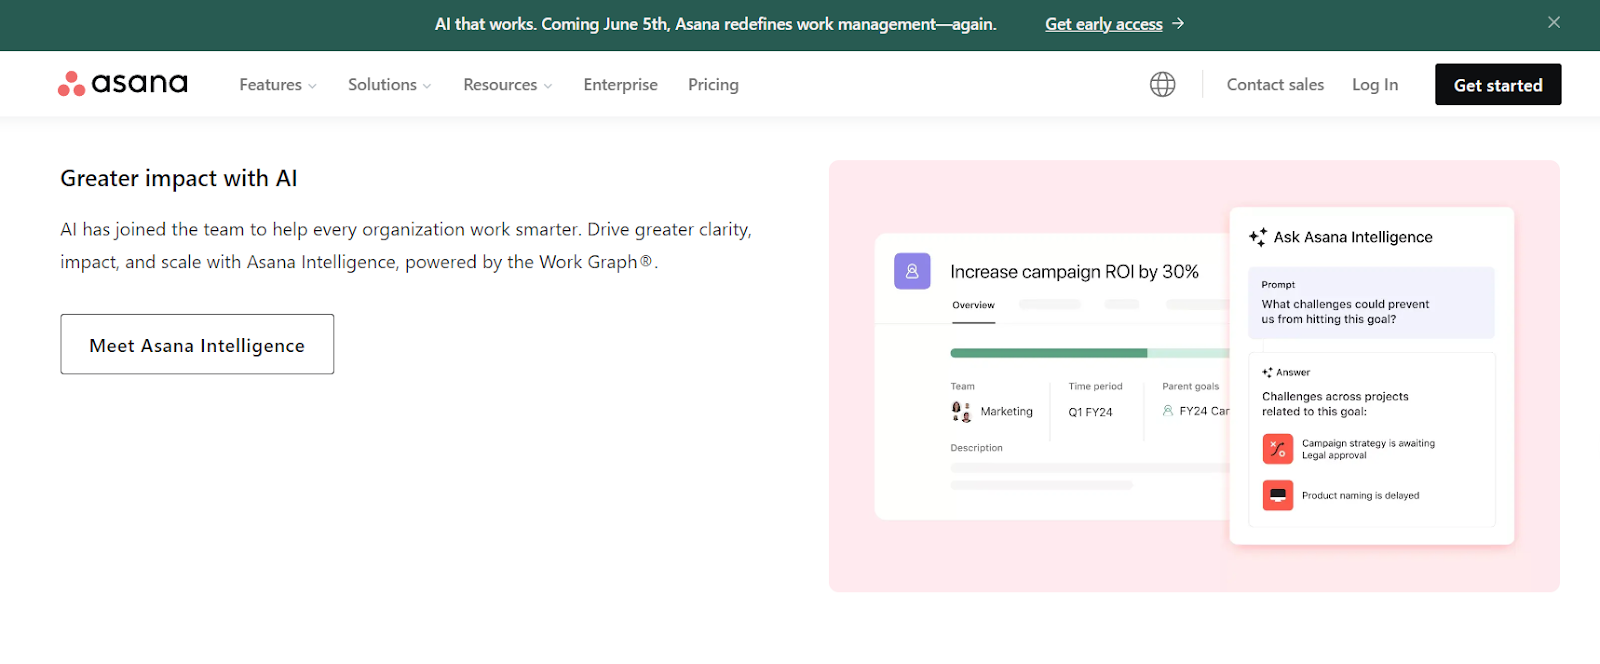The height and width of the screenshot is (664, 1600).
Task: Click the sparkle icon beside Ask Asana Intelligence
Action: pos(1258,237)
